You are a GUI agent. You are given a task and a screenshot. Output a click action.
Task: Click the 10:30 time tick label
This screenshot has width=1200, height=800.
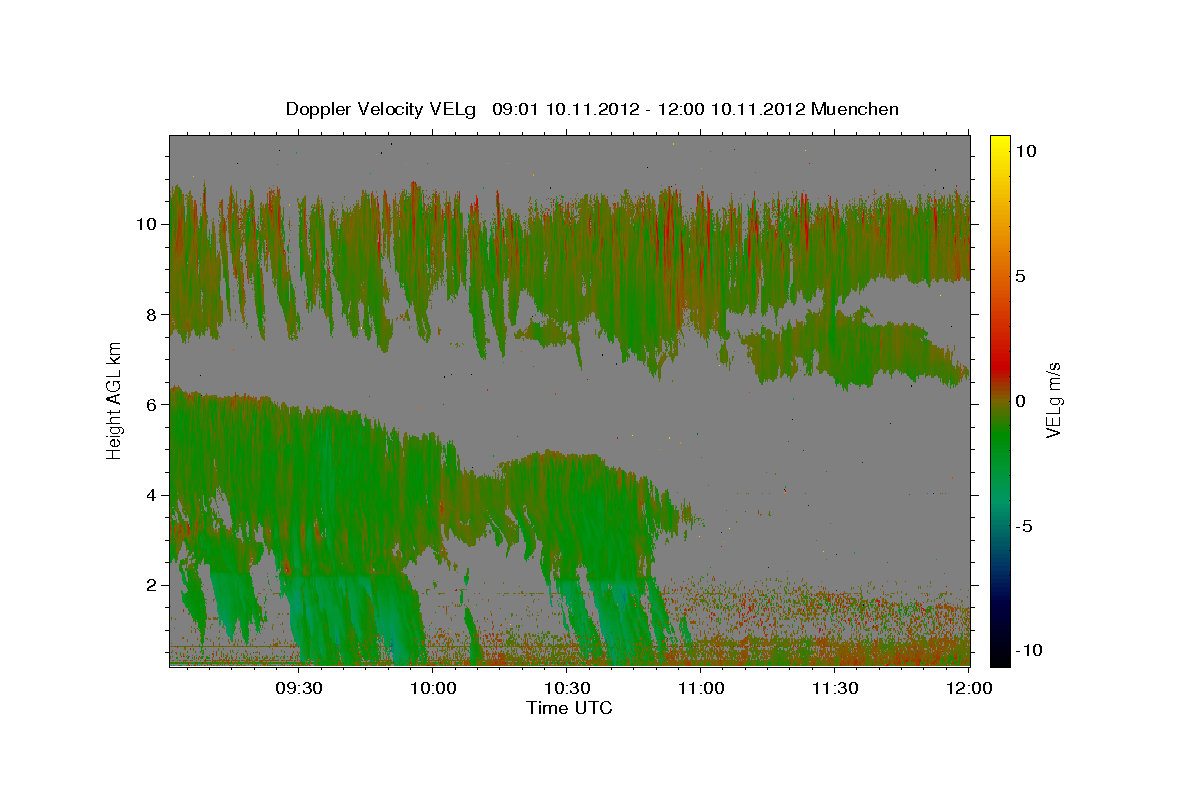pos(566,688)
